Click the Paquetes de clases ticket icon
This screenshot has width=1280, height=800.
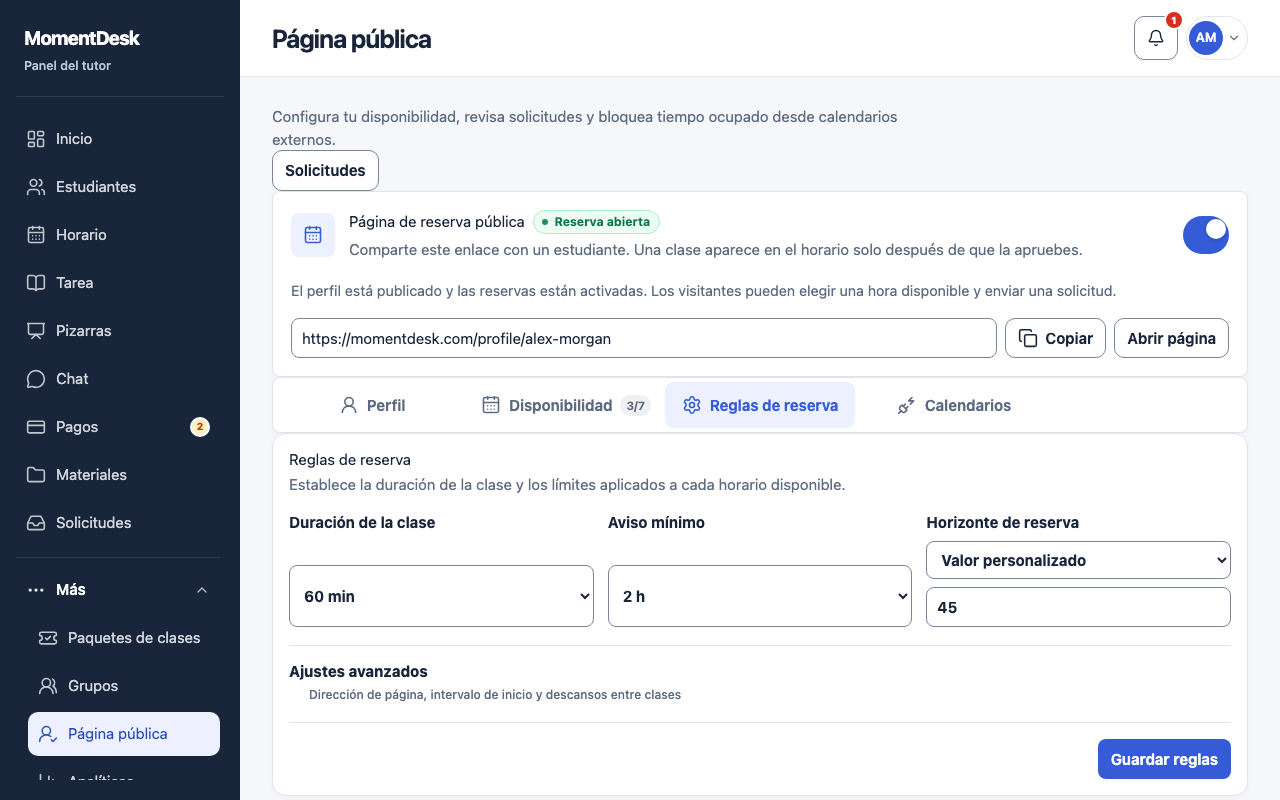click(x=48, y=638)
